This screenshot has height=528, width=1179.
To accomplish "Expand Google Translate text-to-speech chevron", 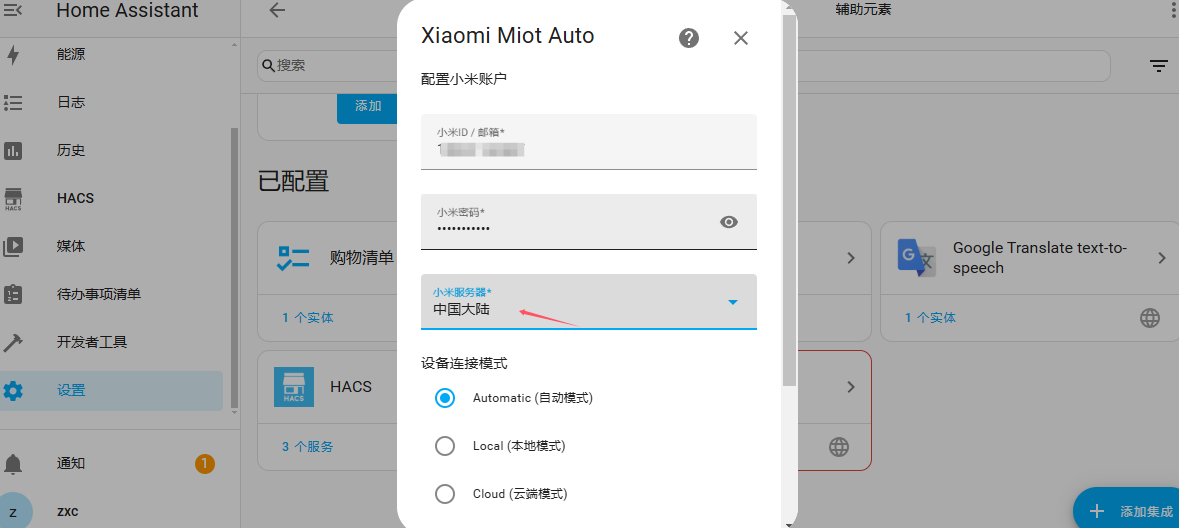I will [1162, 258].
